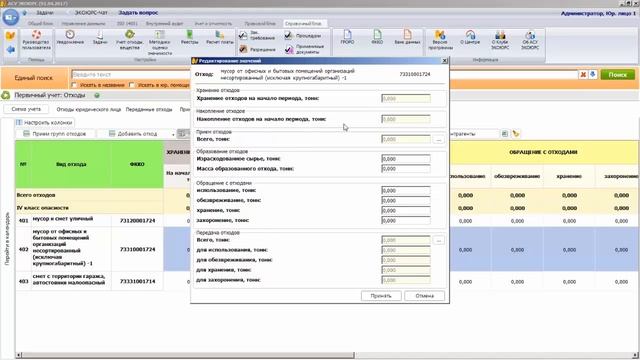Click horizontal scrollbar at bottom

coord(189,355)
